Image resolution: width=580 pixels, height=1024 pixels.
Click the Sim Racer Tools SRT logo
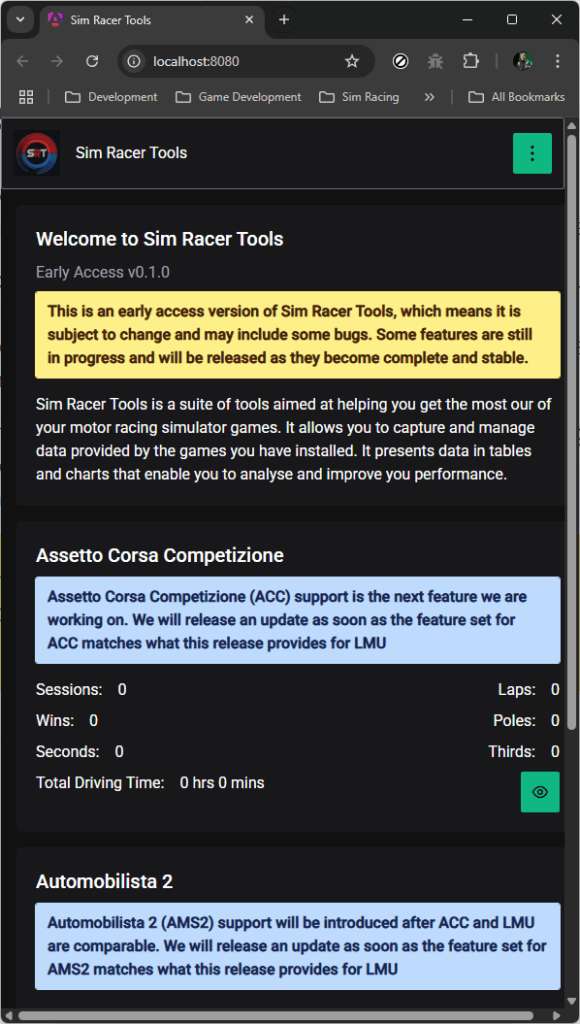click(x=37, y=153)
